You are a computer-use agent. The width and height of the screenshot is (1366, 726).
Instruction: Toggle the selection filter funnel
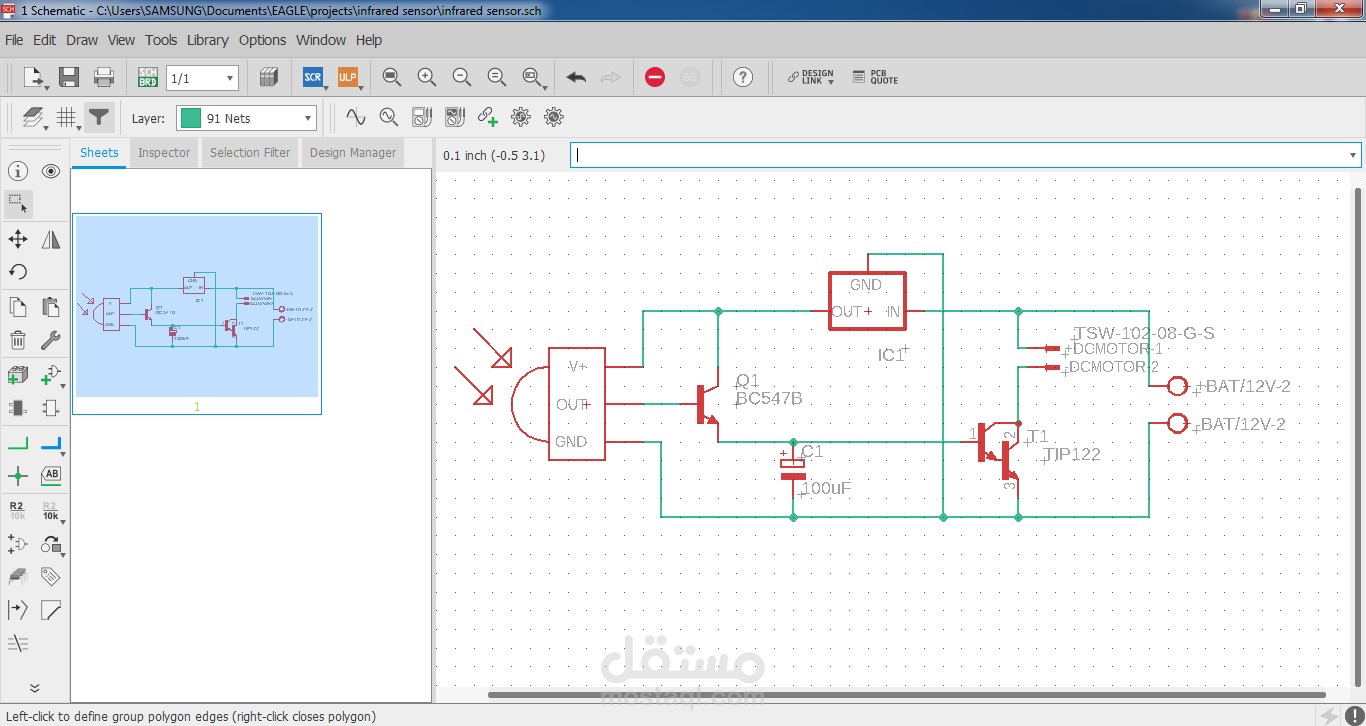click(97, 117)
